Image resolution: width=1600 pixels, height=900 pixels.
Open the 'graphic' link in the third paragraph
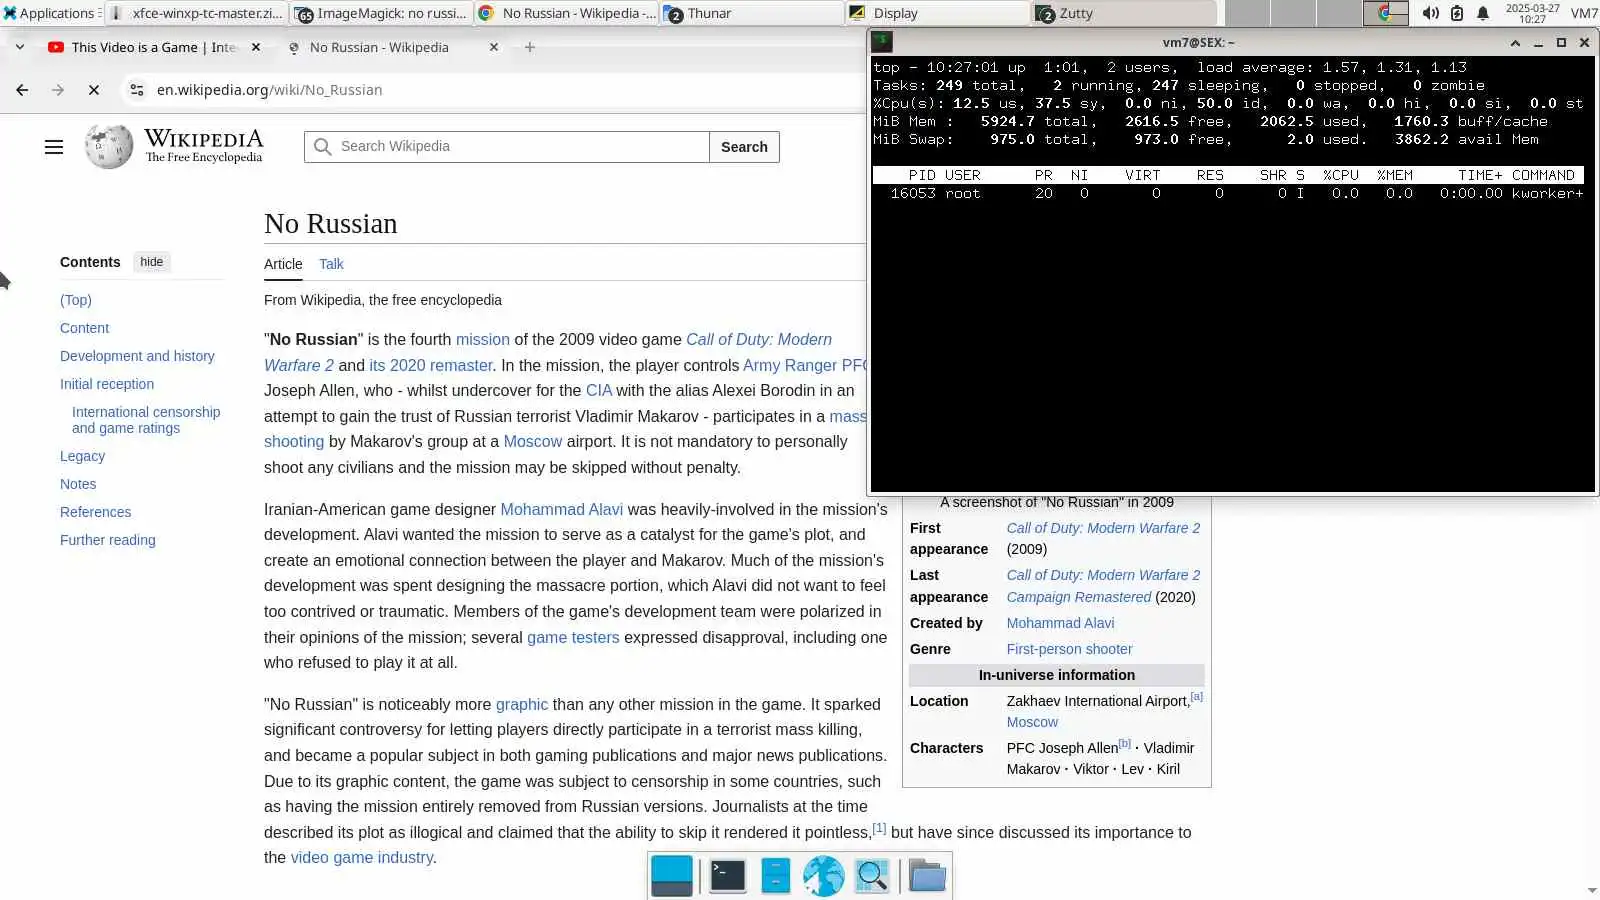522,705
